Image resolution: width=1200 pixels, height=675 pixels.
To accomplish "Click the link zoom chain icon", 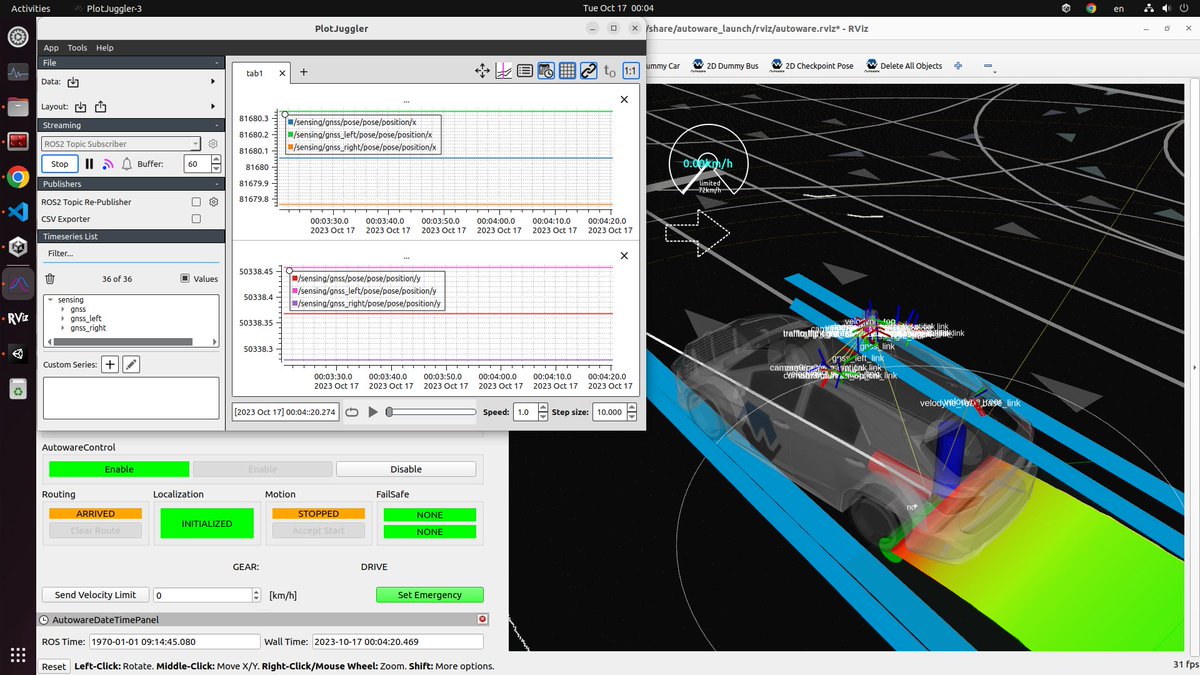I will click(x=588, y=71).
